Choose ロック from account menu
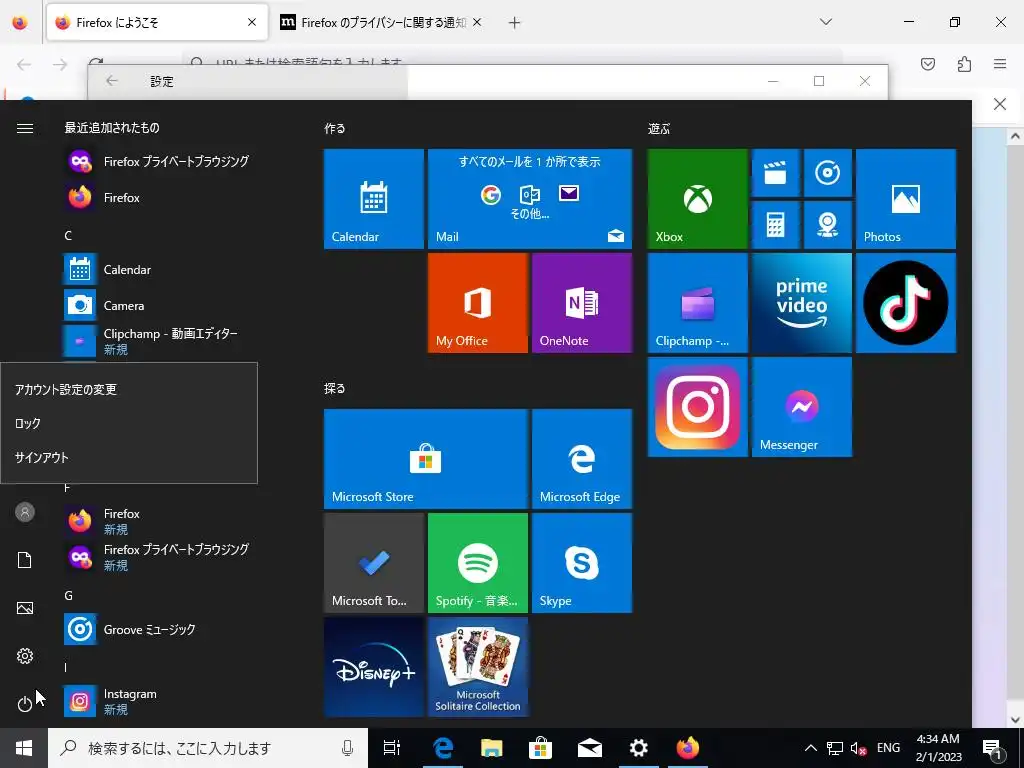The image size is (1024, 768). pos(129,423)
